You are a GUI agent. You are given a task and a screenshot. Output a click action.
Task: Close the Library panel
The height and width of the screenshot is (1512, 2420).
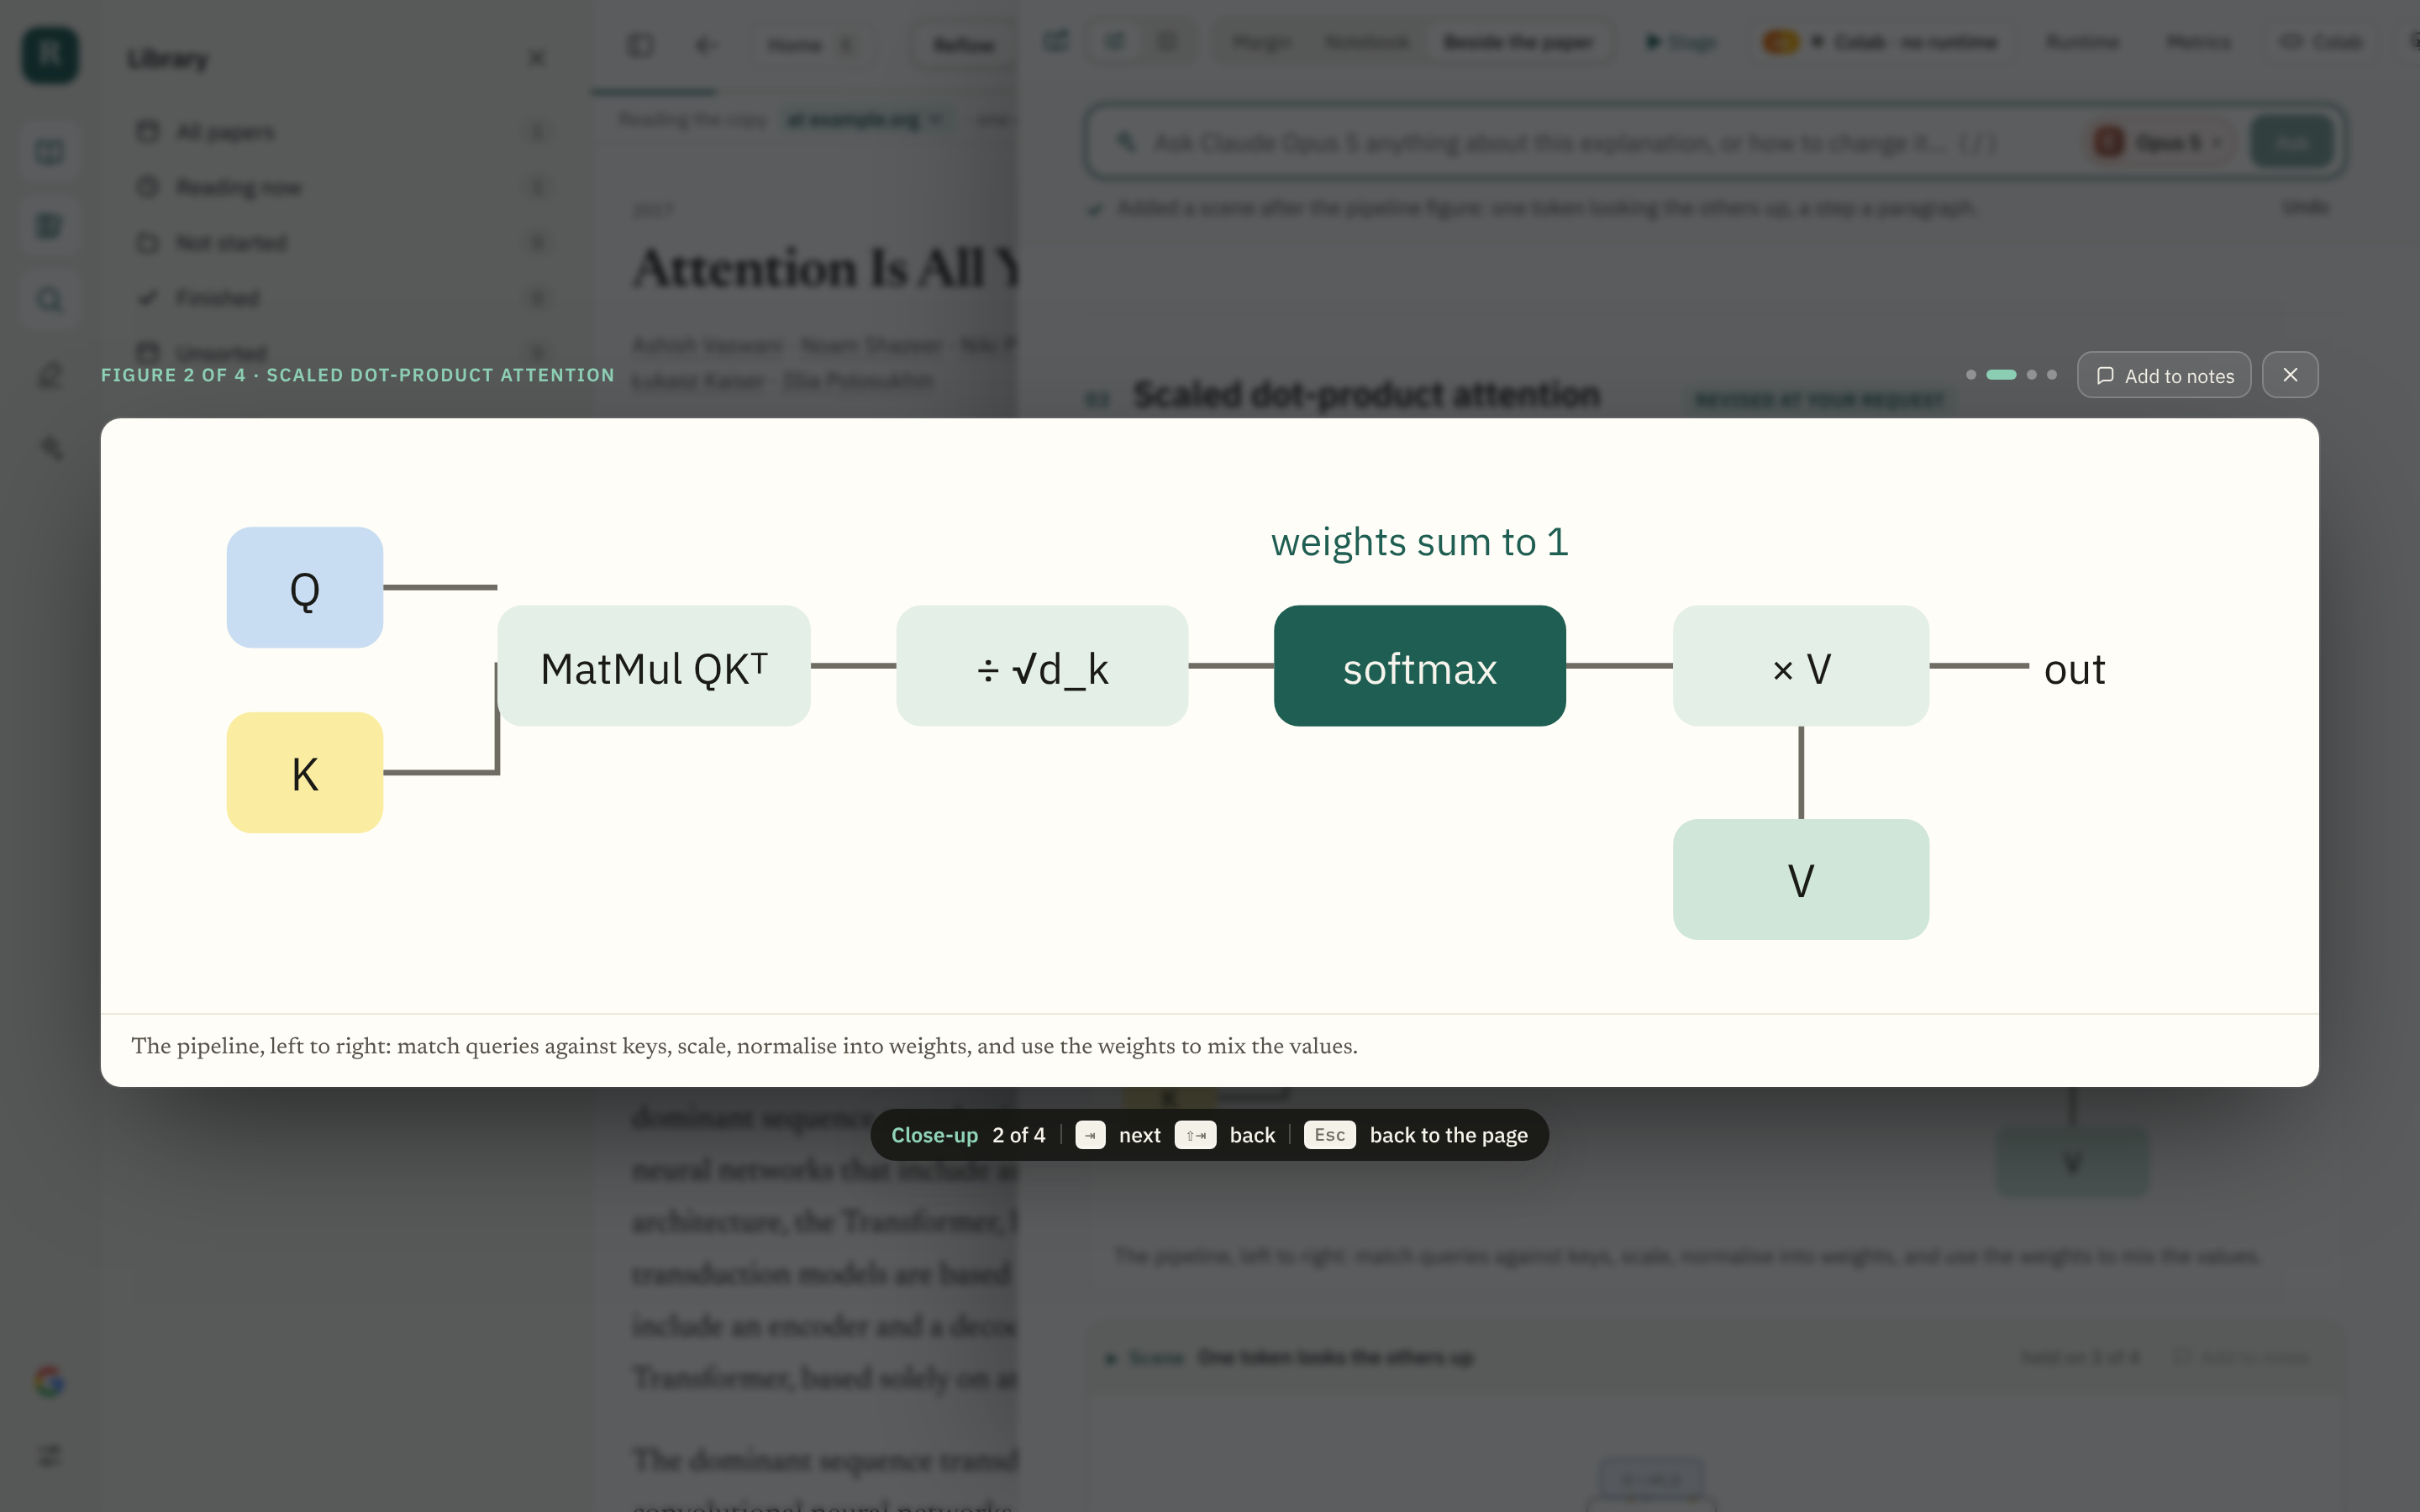[537, 58]
